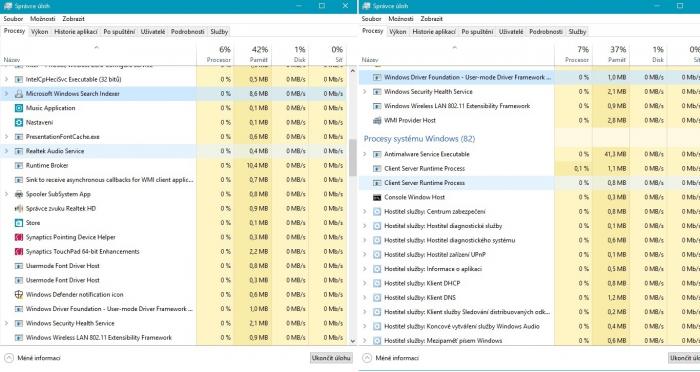The width and height of the screenshot is (700, 372).
Task: Select the Nastavení gear icon
Action: (19, 122)
